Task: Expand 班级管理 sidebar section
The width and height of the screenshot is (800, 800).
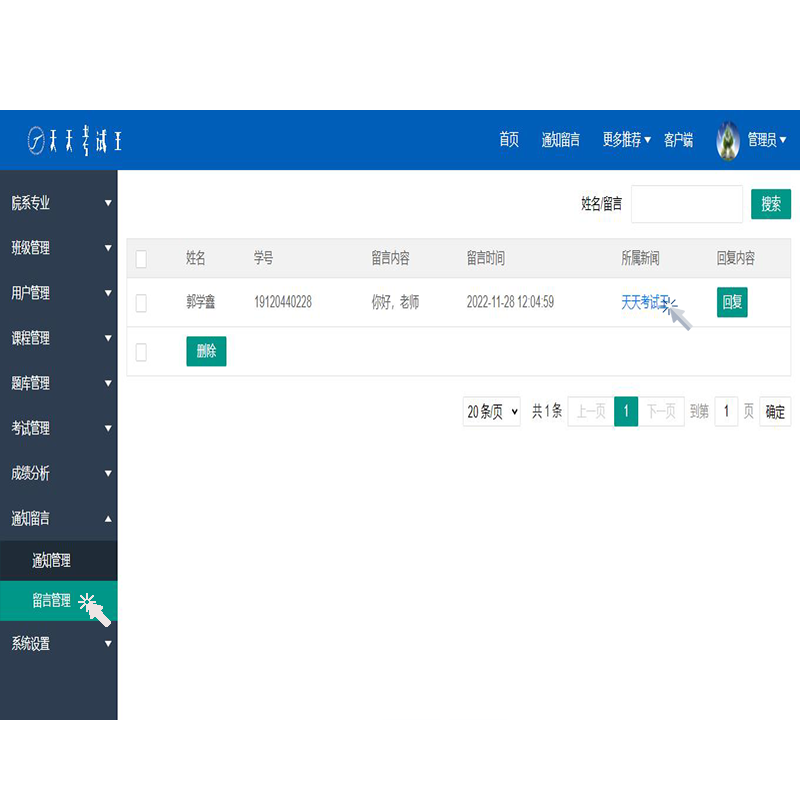Action: (59, 248)
